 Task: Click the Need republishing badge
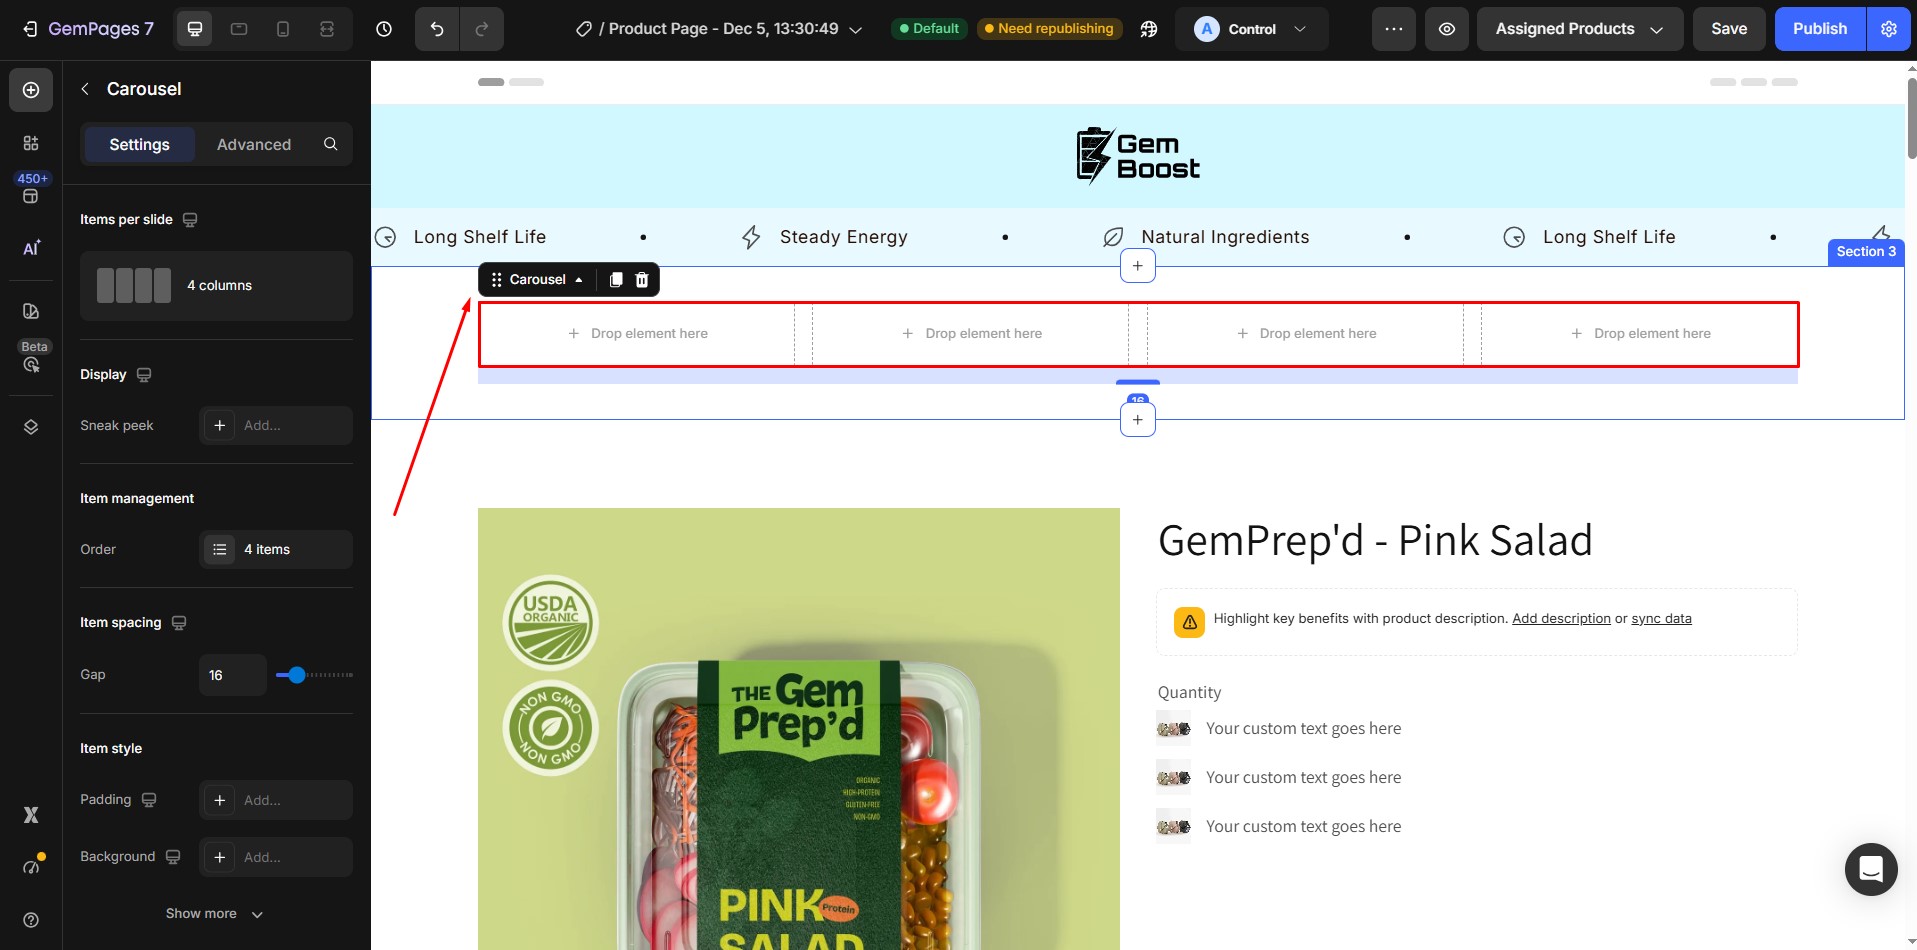click(1049, 29)
